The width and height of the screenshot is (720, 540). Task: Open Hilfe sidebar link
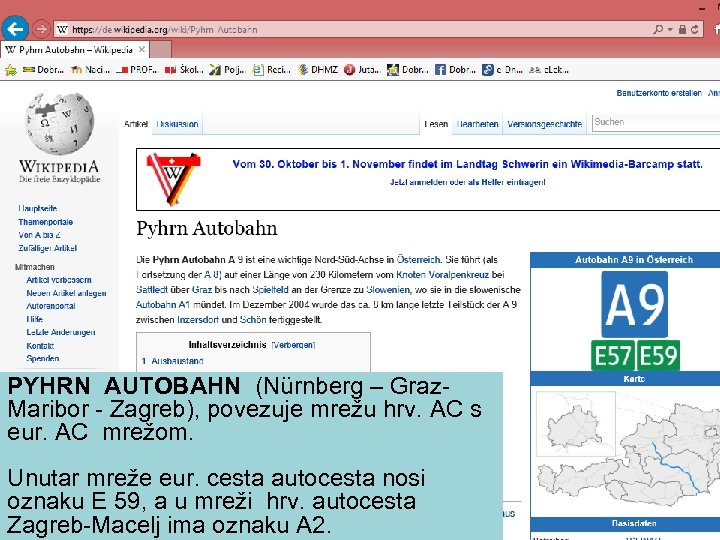(34, 319)
